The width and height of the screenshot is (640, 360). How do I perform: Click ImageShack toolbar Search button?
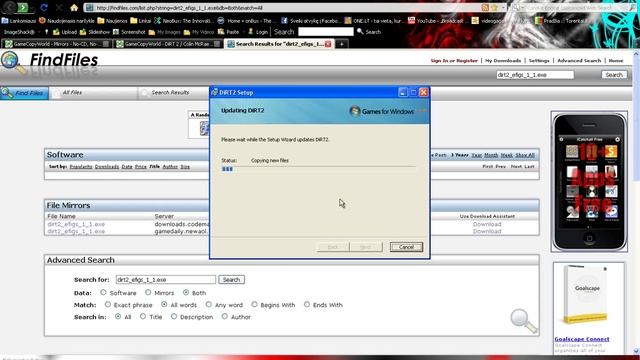click(x=369, y=31)
